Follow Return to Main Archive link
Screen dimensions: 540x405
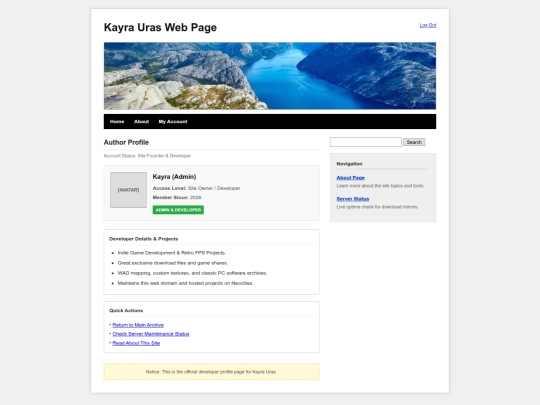(138, 325)
